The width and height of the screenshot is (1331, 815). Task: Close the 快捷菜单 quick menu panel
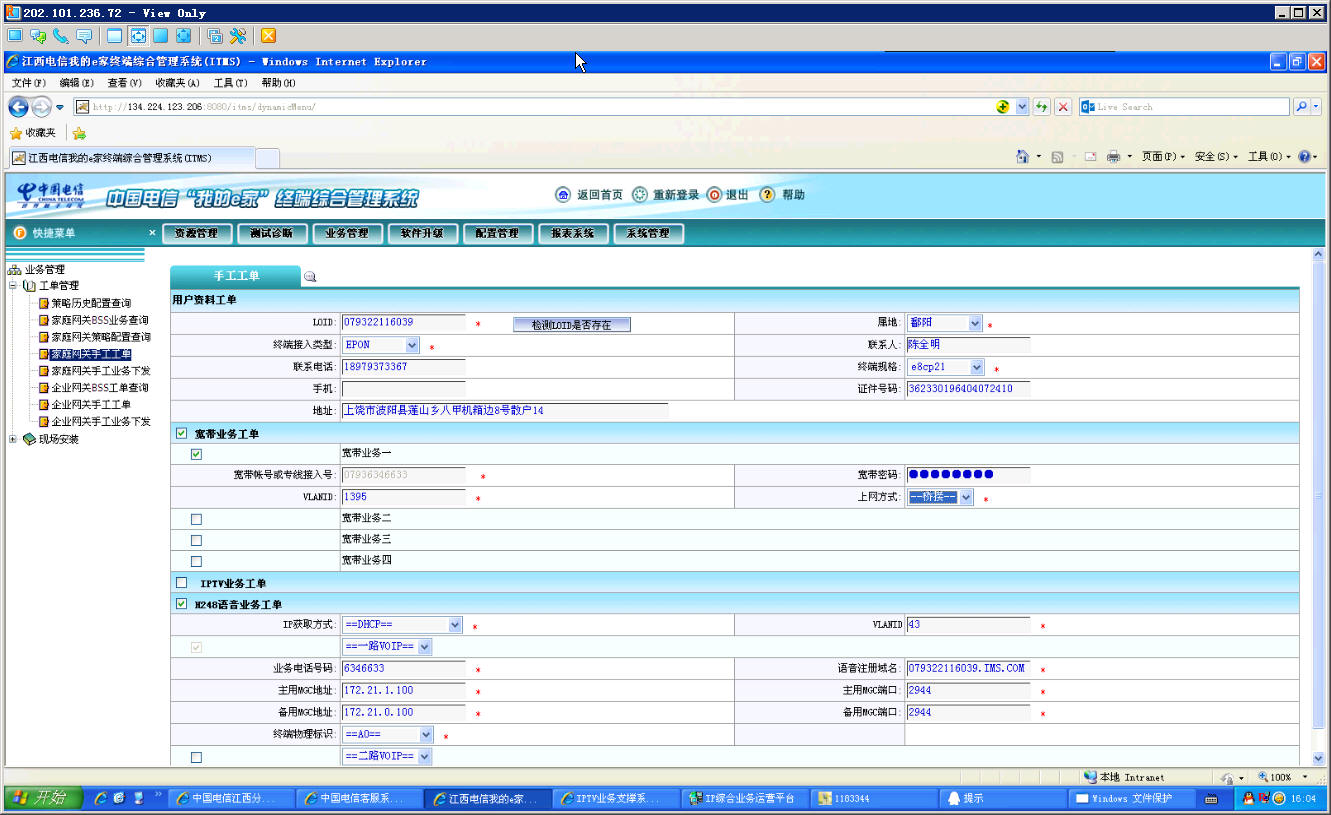click(152, 233)
